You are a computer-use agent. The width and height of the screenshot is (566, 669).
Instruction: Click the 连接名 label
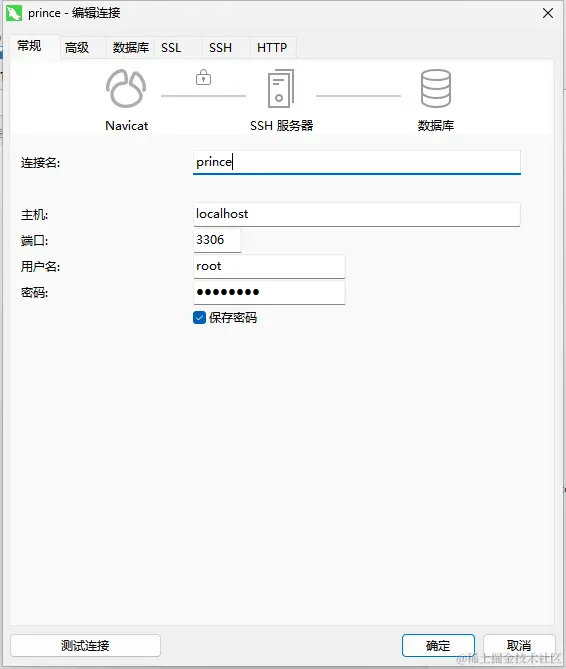tap(41, 163)
